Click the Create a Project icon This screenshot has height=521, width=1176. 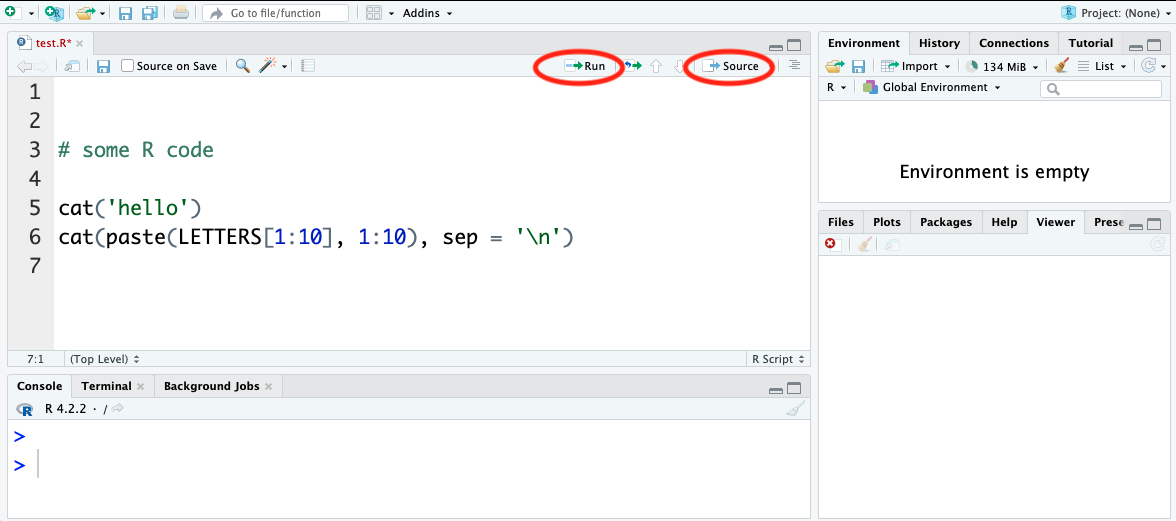point(54,13)
